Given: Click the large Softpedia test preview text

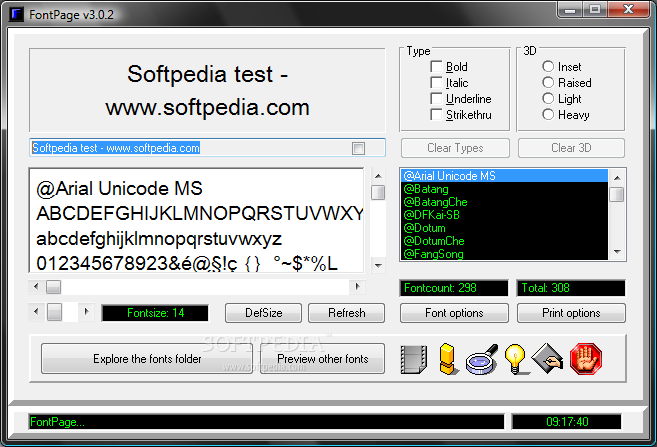Looking at the screenshot, I should [207, 90].
